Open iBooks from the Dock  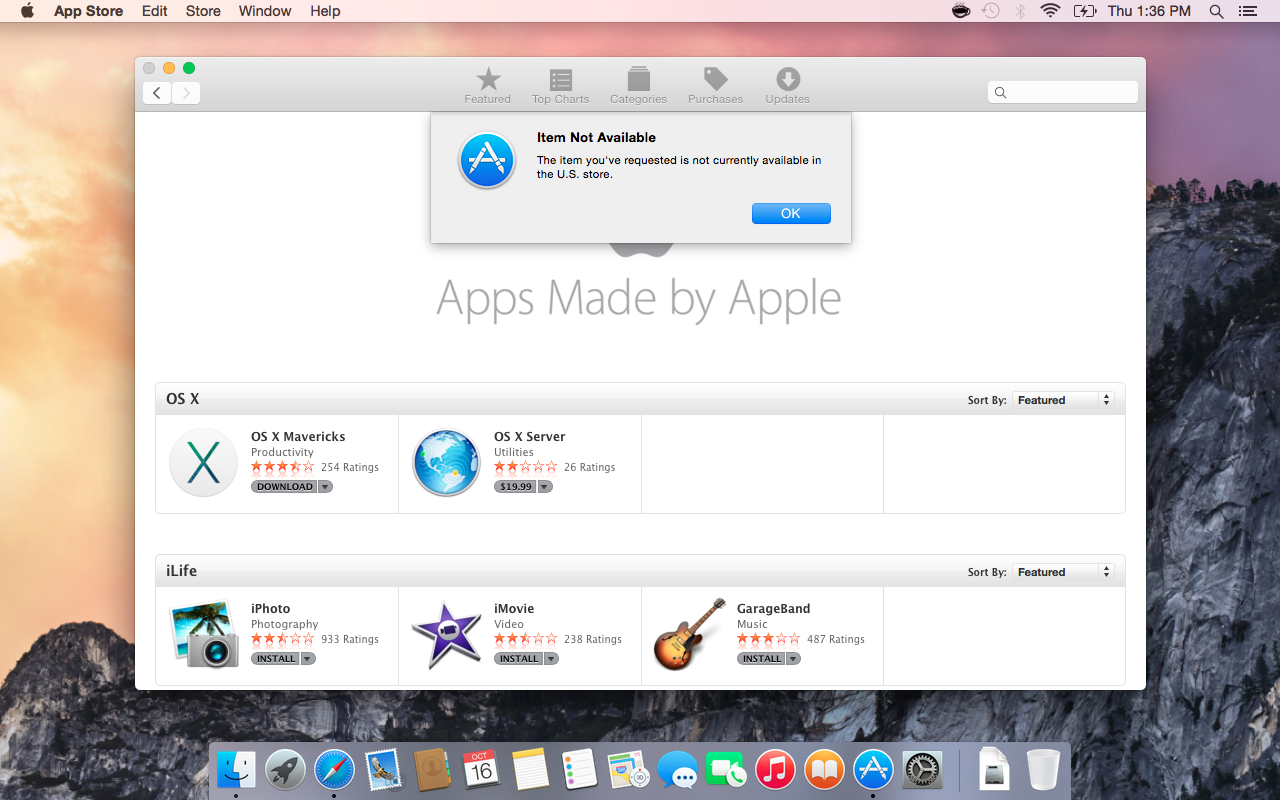coord(824,769)
